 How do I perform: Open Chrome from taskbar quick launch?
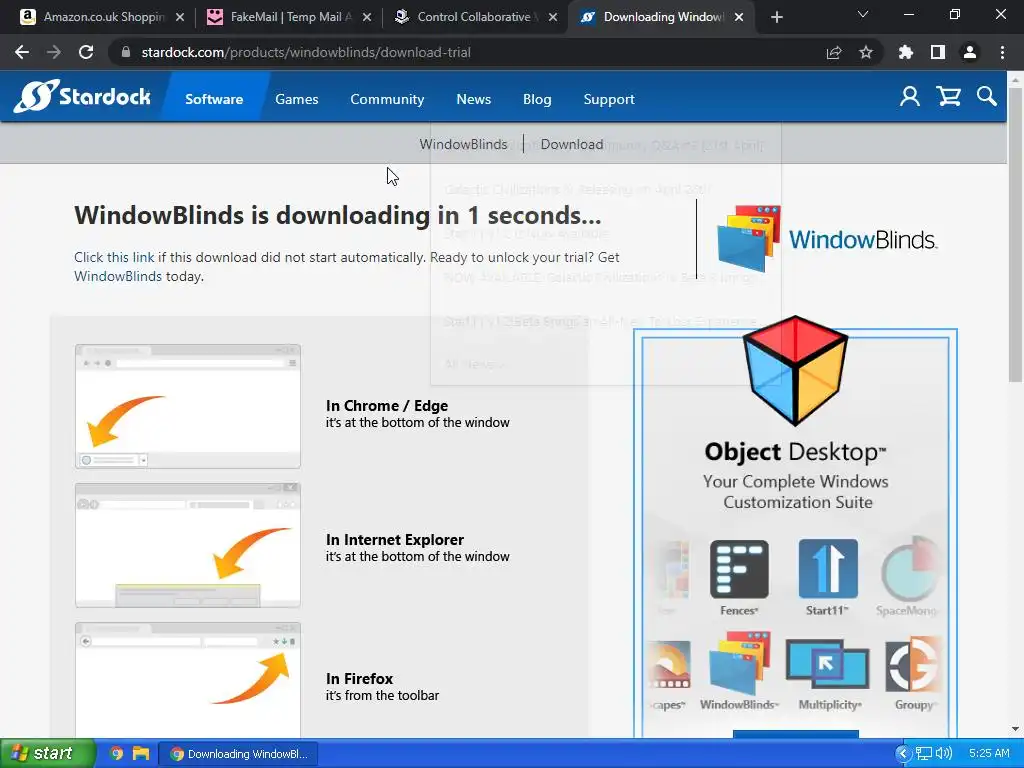[x=117, y=754]
